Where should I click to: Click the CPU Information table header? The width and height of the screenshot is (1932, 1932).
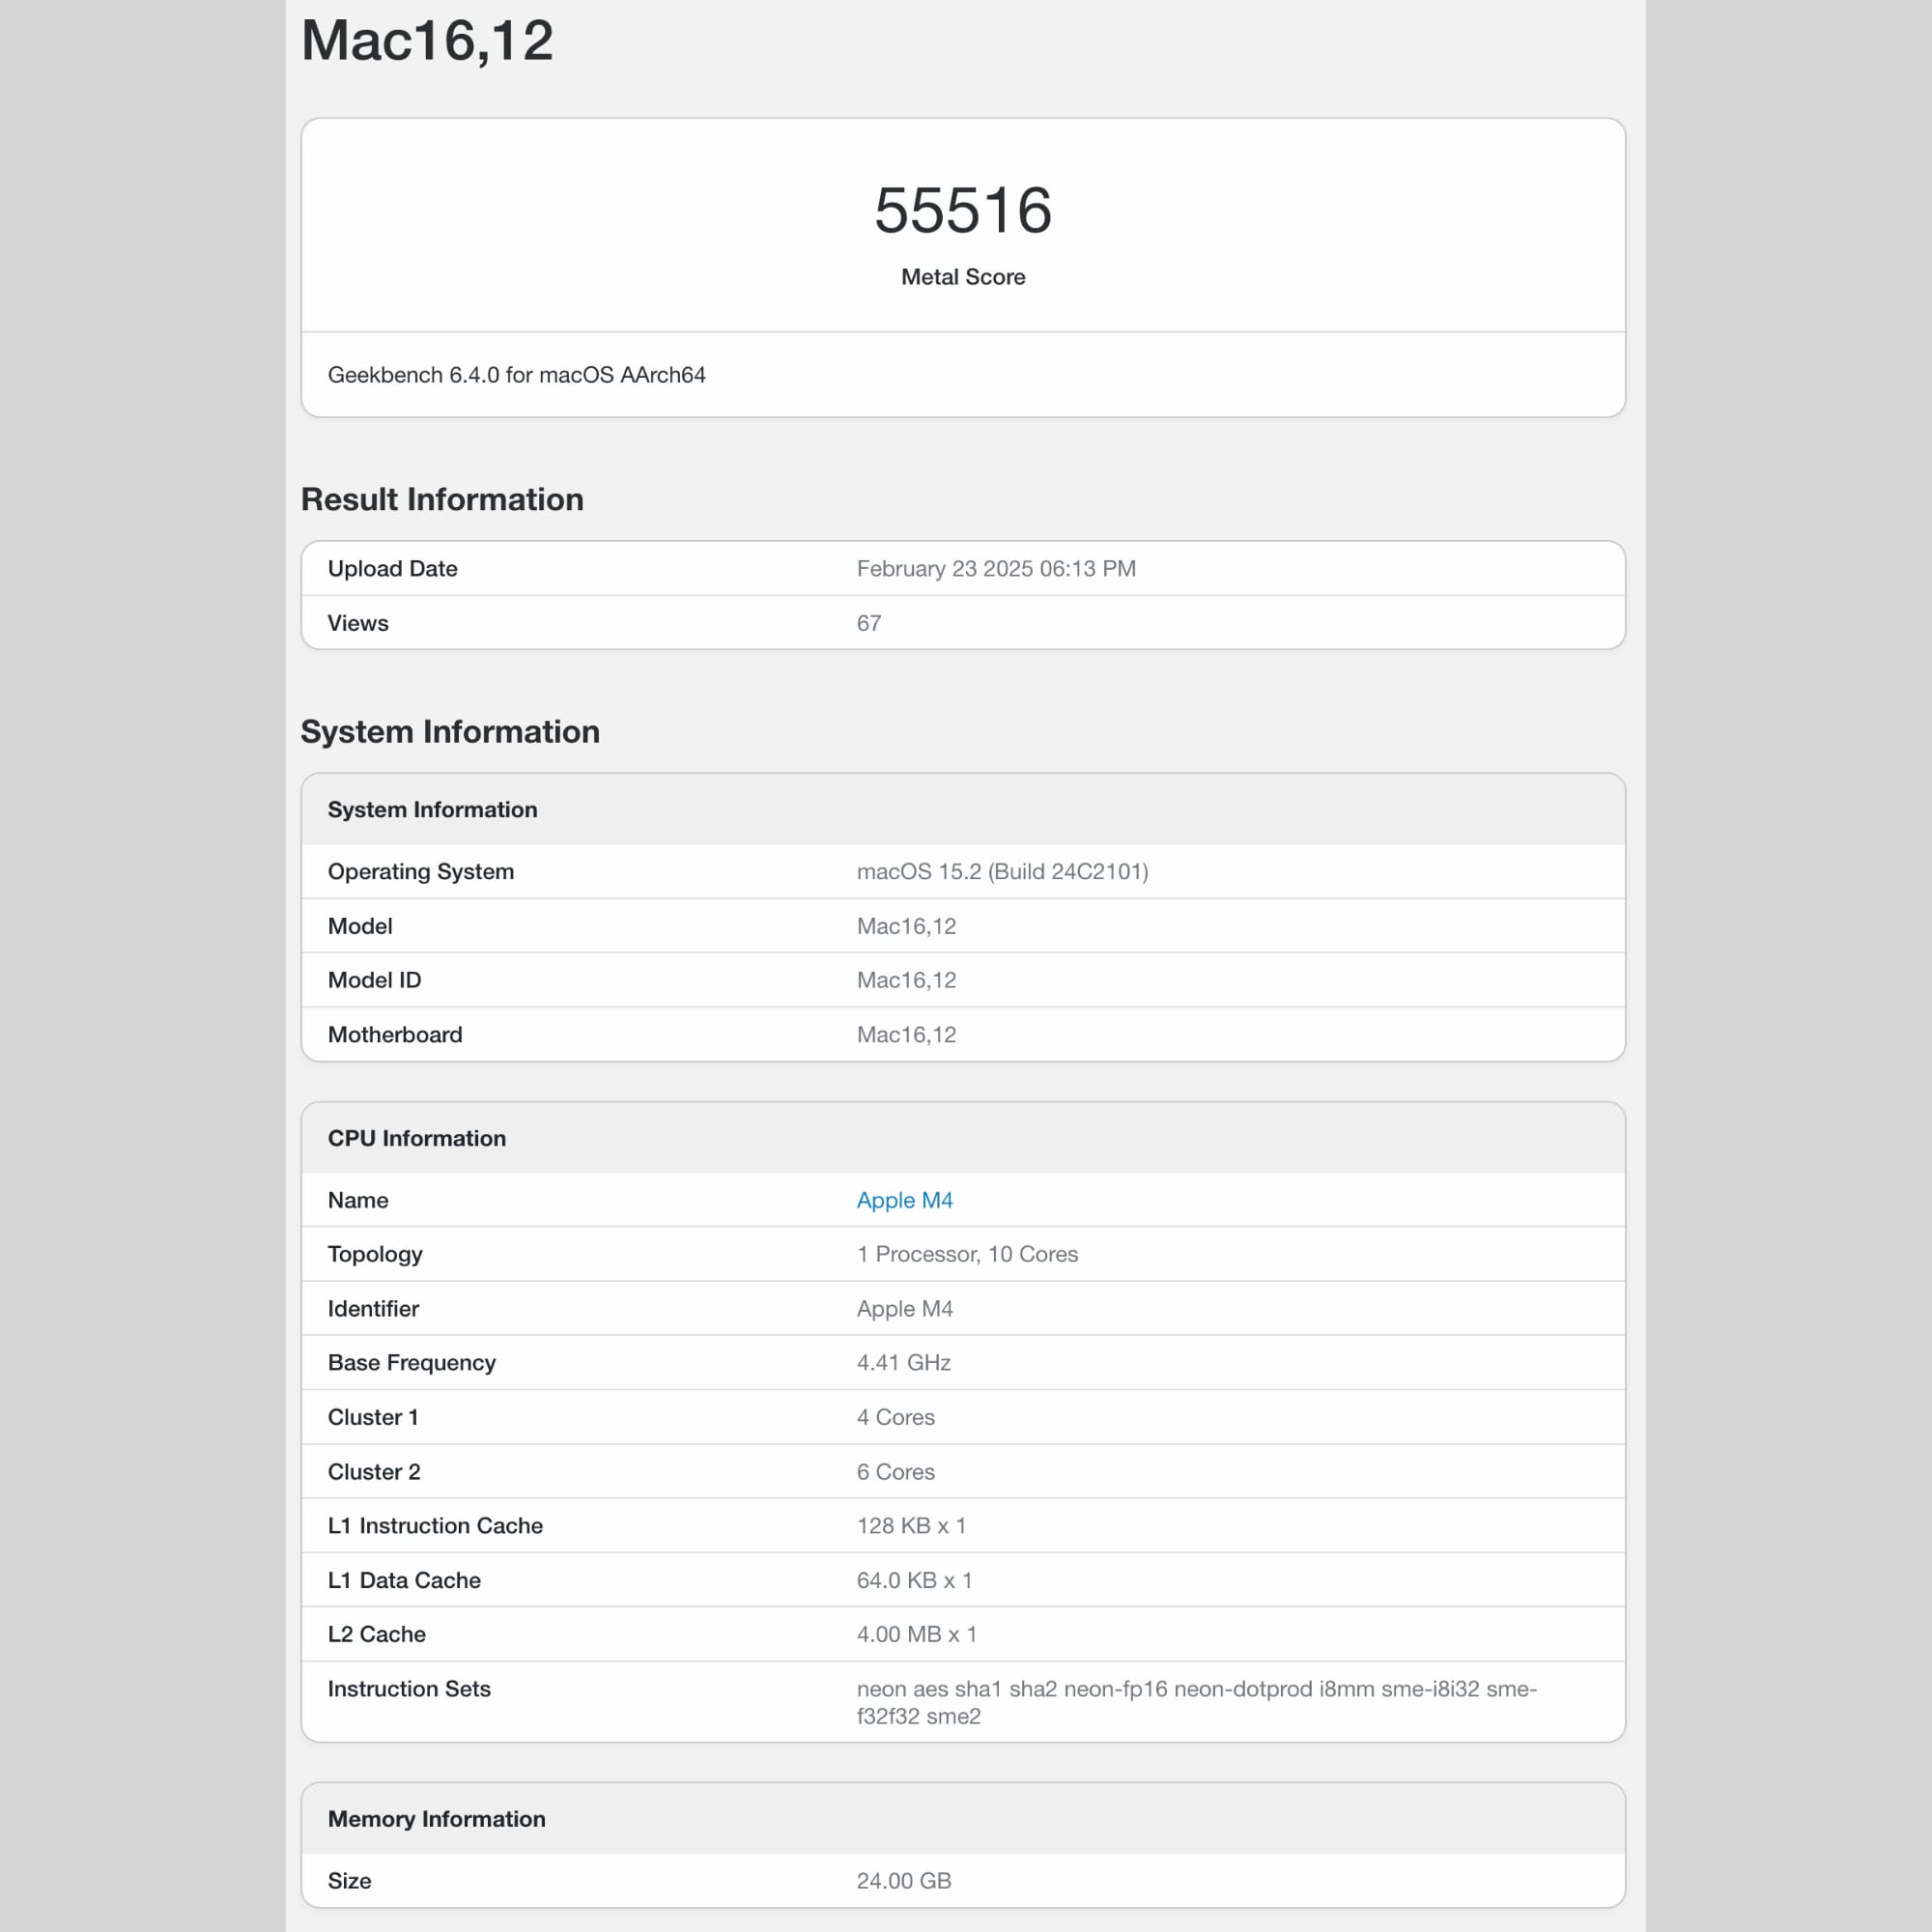coord(417,1138)
